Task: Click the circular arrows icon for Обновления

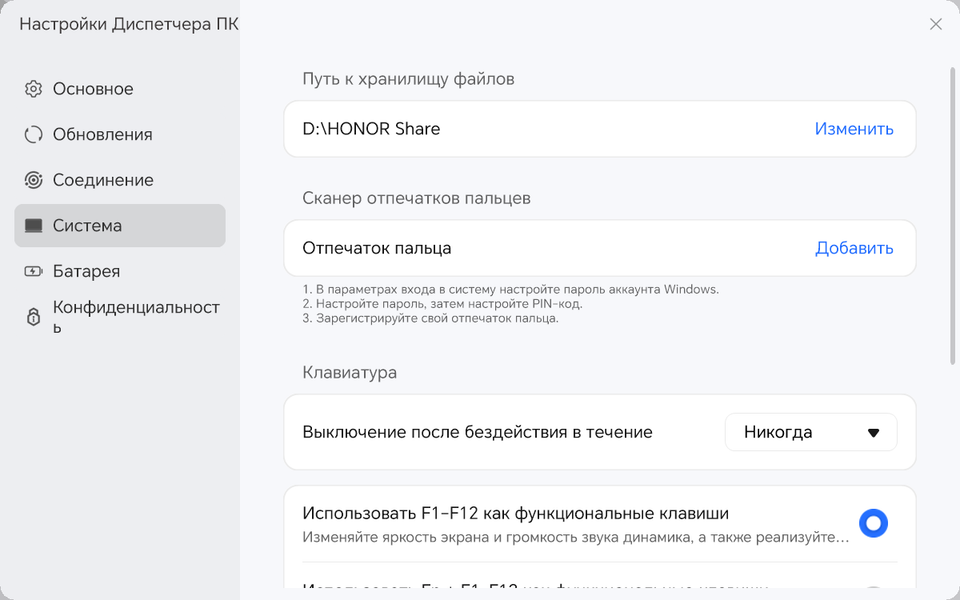Action: pyautogui.click(x=34, y=135)
